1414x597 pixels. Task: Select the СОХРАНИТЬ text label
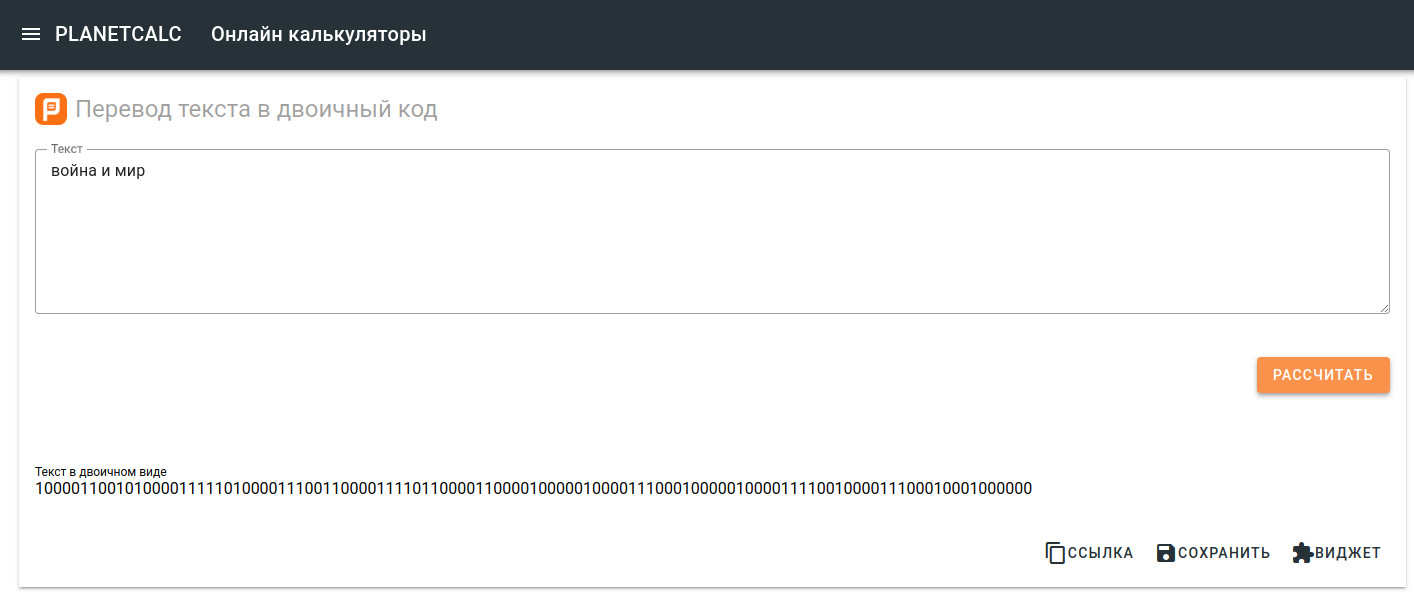pos(1224,553)
